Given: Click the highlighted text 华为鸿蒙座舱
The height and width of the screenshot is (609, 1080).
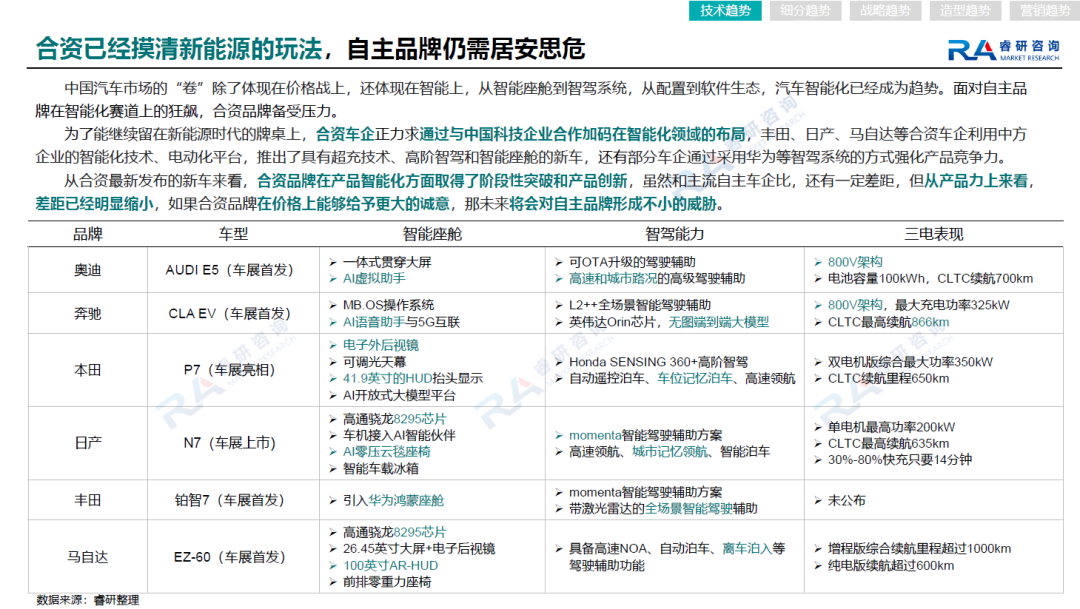Looking at the screenshot, I should pyautogui.click(x=406, y=501).
